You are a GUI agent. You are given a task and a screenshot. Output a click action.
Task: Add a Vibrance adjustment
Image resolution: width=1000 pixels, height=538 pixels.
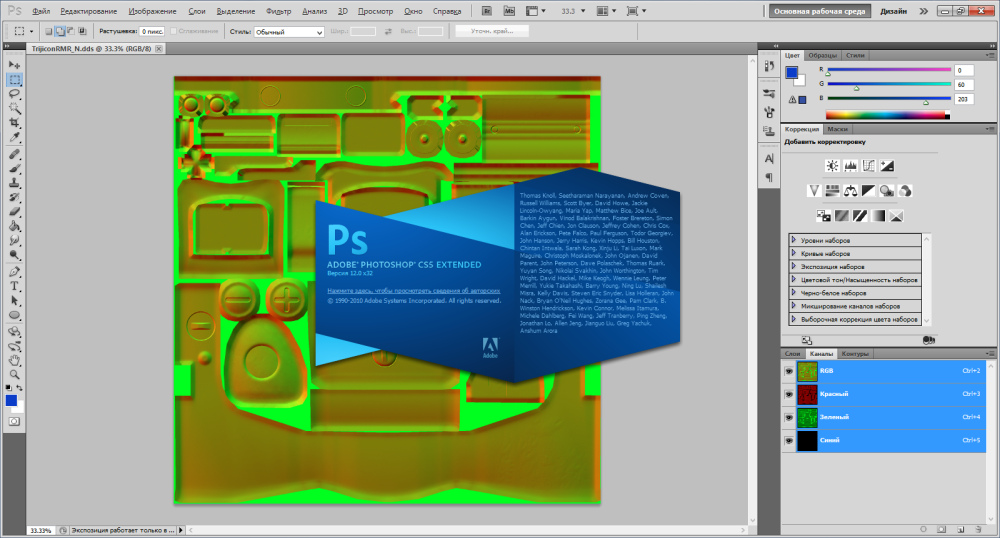pos(814,191)
